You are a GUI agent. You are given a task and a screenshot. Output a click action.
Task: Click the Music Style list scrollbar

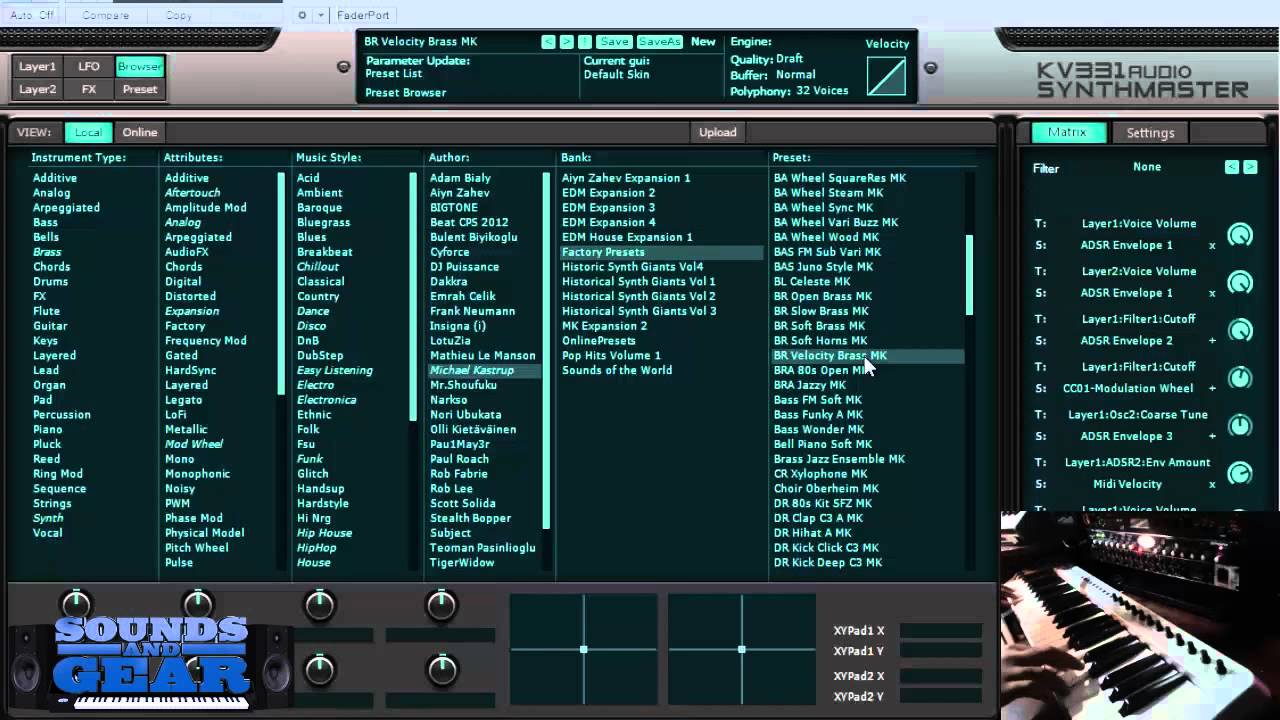414,297
